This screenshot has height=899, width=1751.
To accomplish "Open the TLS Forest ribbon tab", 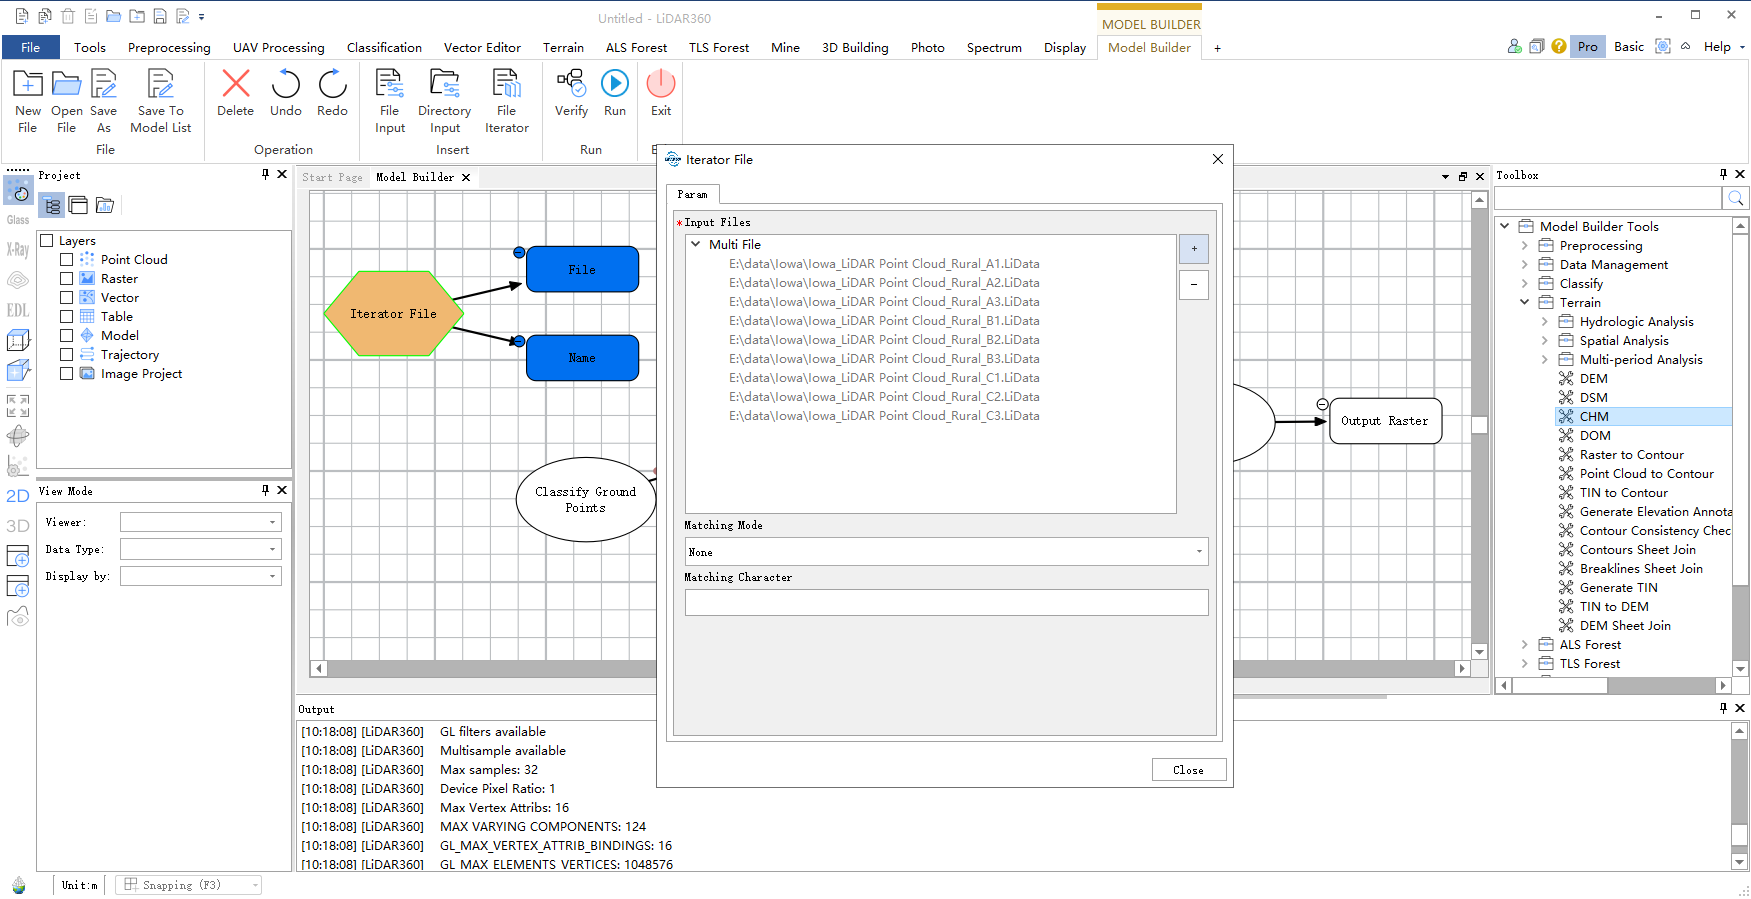I will point(719,47).
